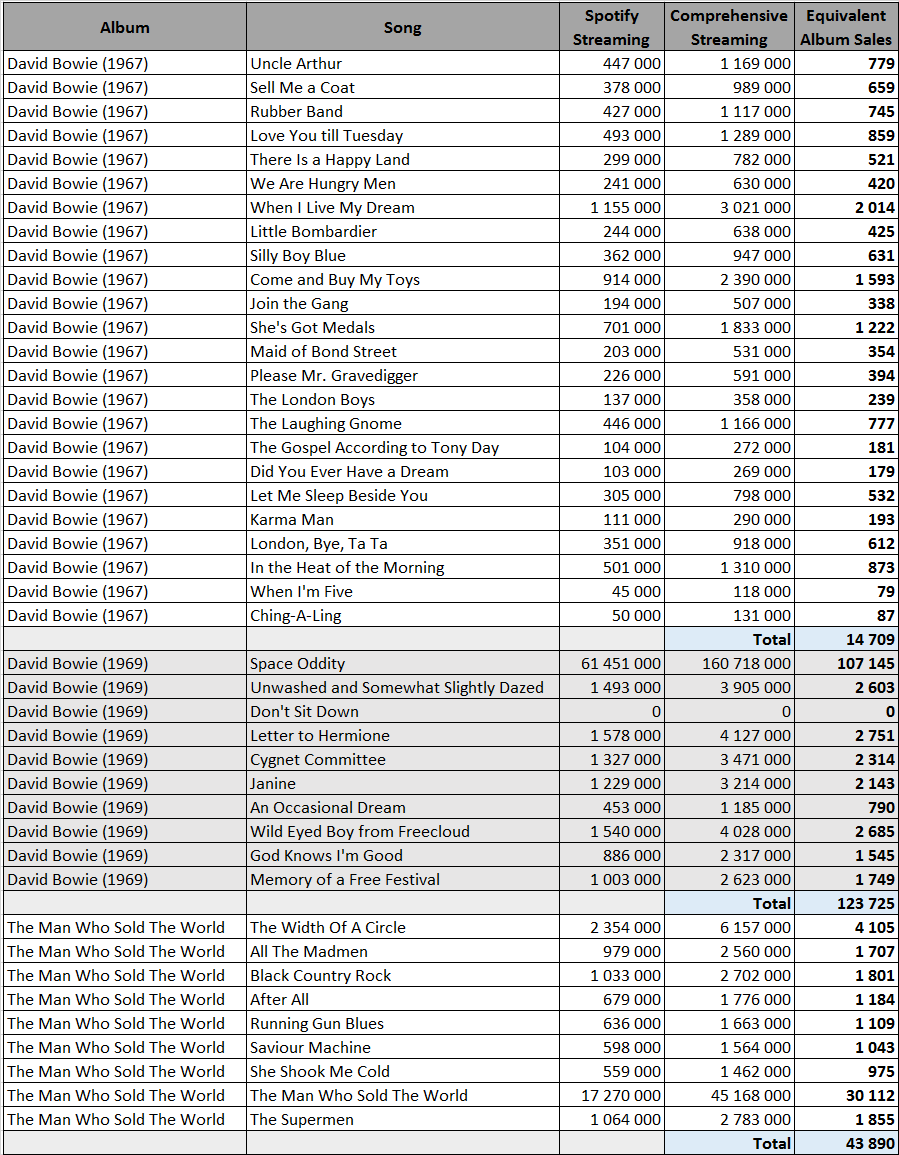
Task: Click the 45 168 000 comprehensive streaming cell
Action: click(729, 1096)
